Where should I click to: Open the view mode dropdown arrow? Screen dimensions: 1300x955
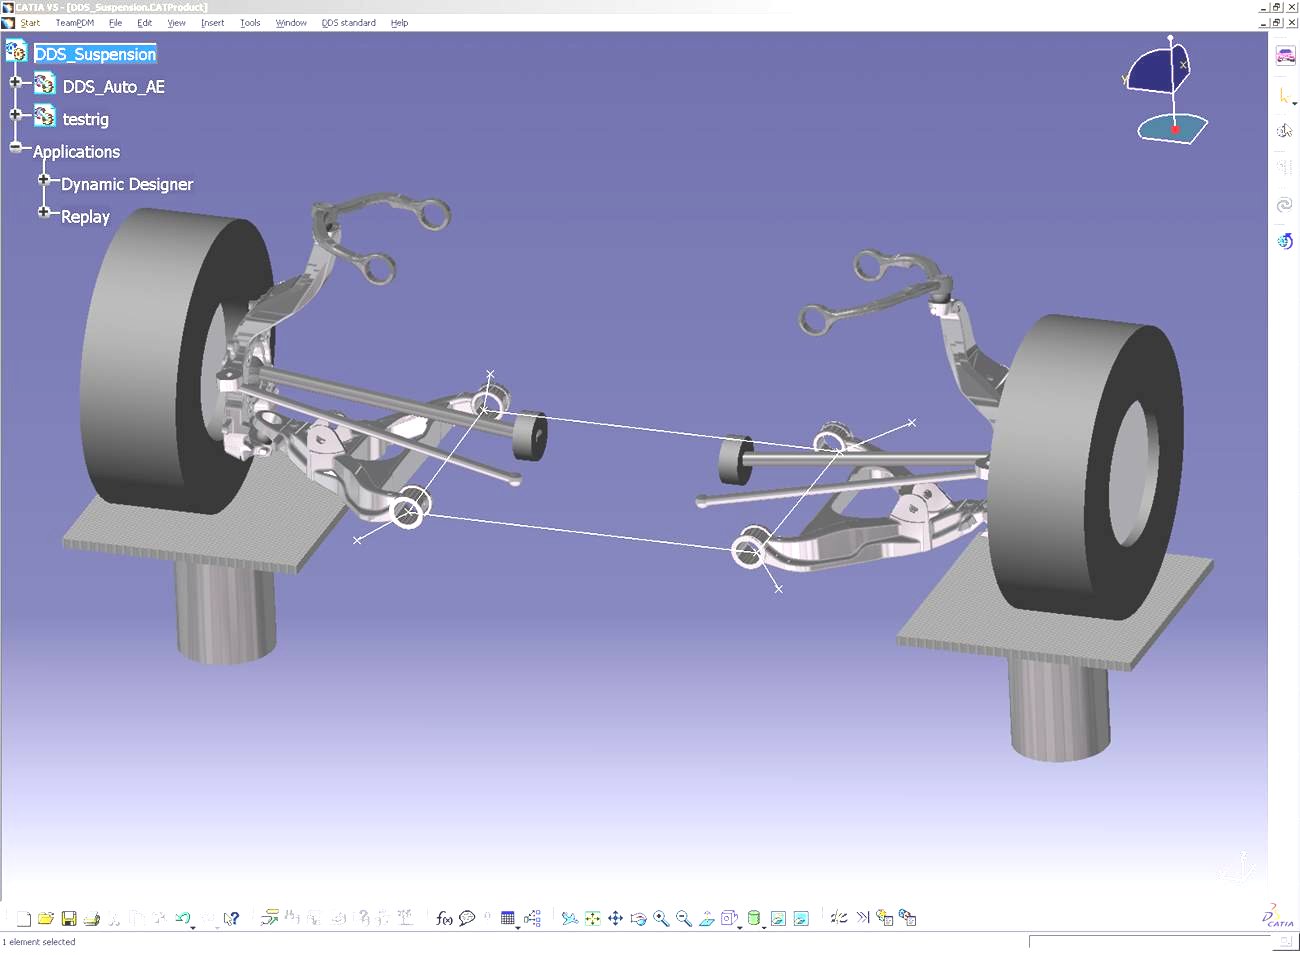pos(764,927)
